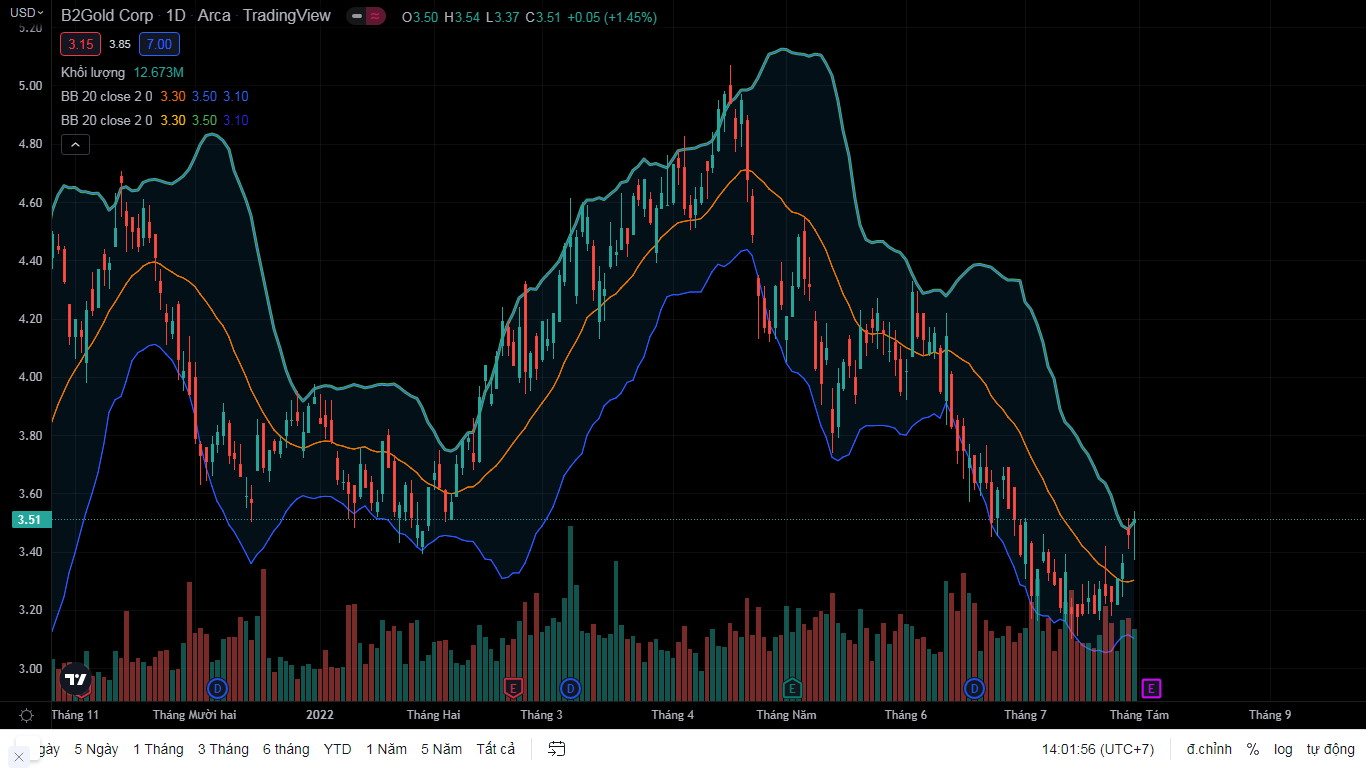Click the green earnings E marker near Tháng Năm

(791, 688)
